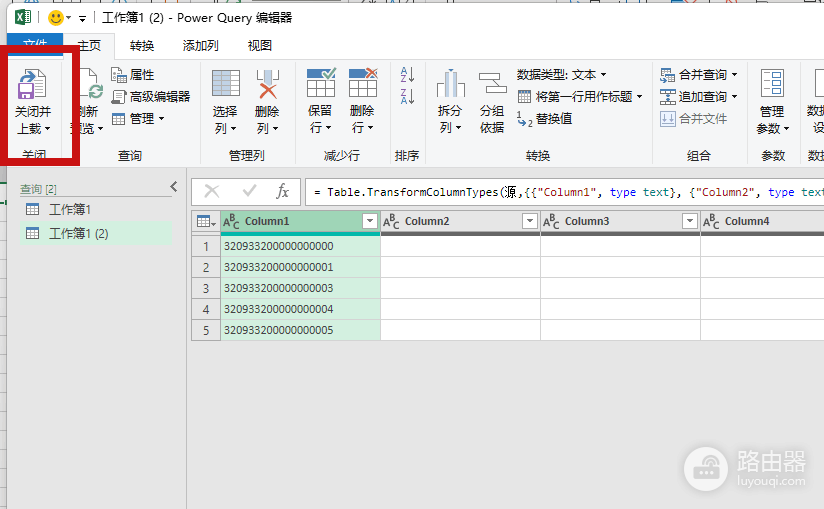Click inside the formula bar text
The height and width of the screenshot is (509, 824).
(564, 192)
